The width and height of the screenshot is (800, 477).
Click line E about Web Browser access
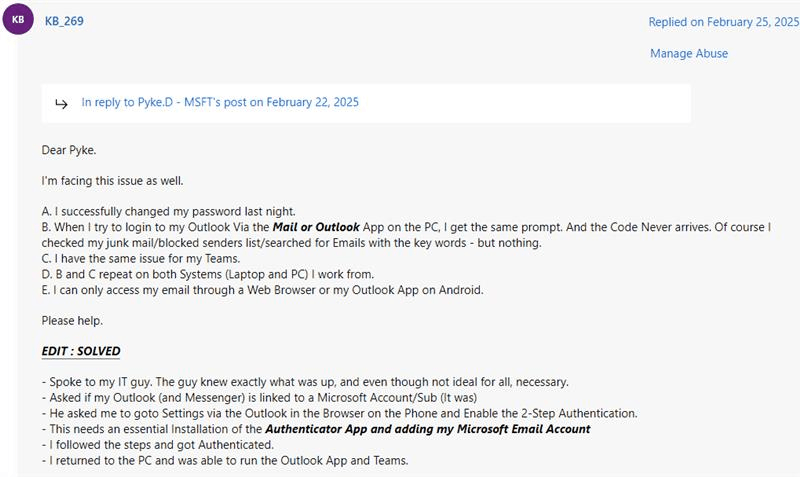(x=262, y=290)
